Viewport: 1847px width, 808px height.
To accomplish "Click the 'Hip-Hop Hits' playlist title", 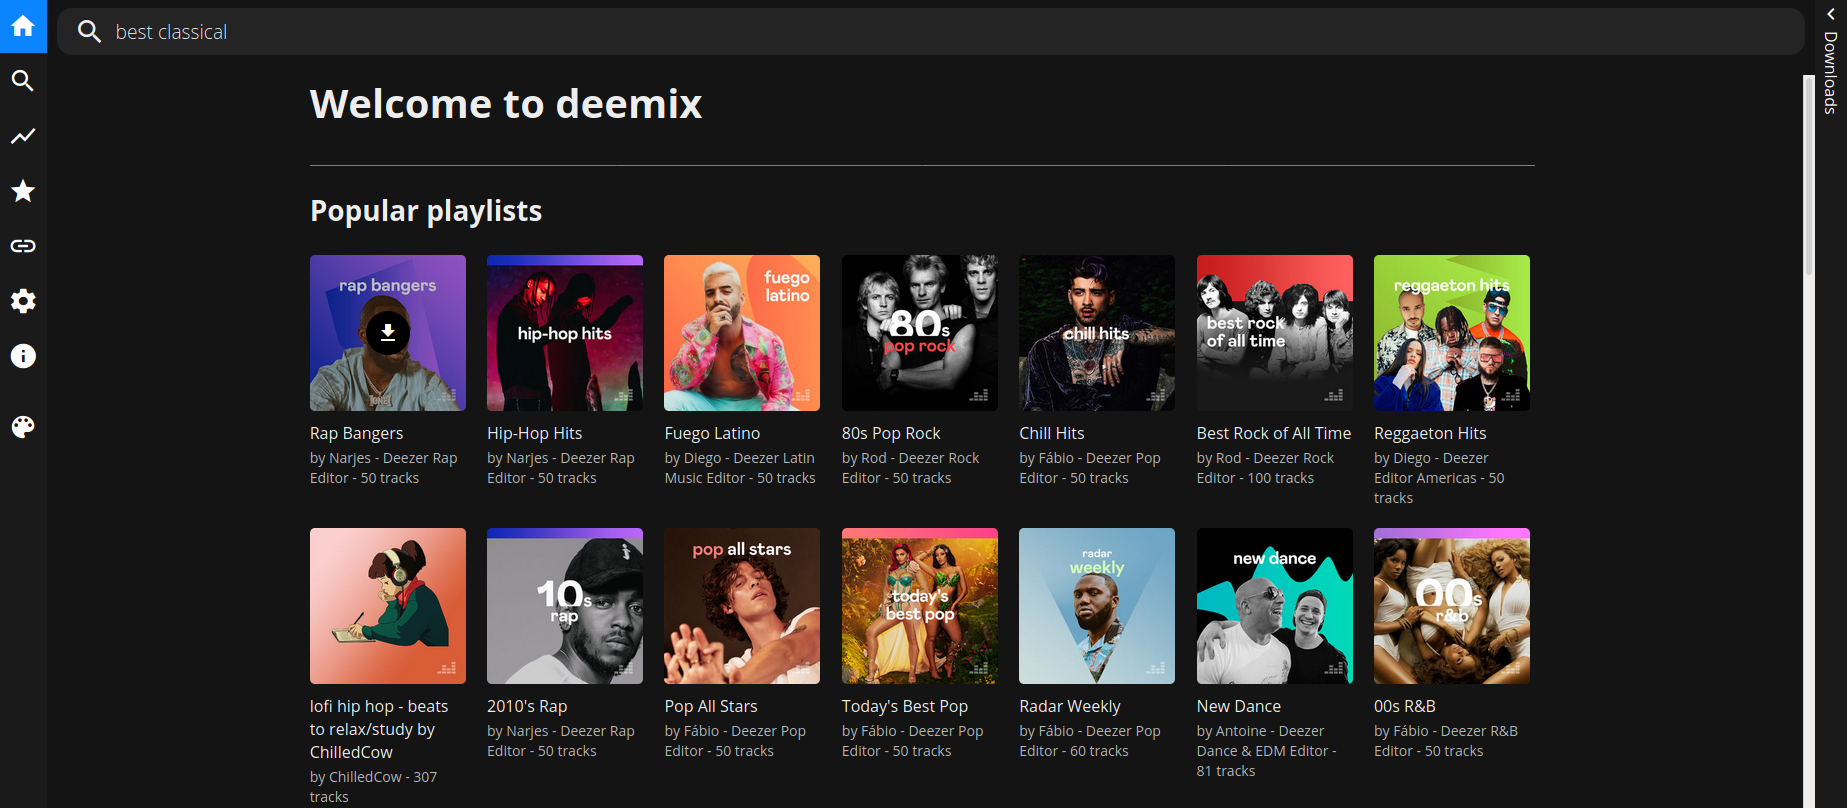I will click(534, 433).
